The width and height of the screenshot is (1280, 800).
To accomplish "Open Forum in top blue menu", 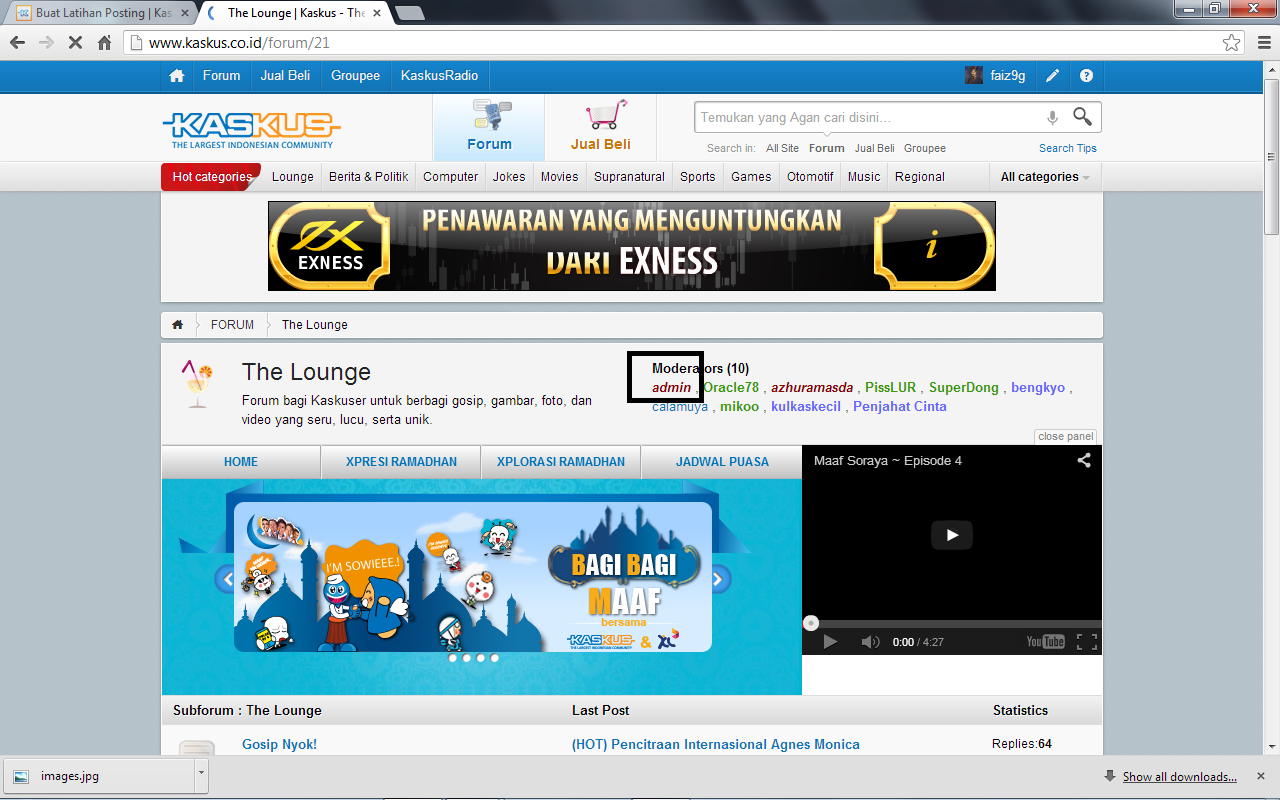I will (221, 76).
